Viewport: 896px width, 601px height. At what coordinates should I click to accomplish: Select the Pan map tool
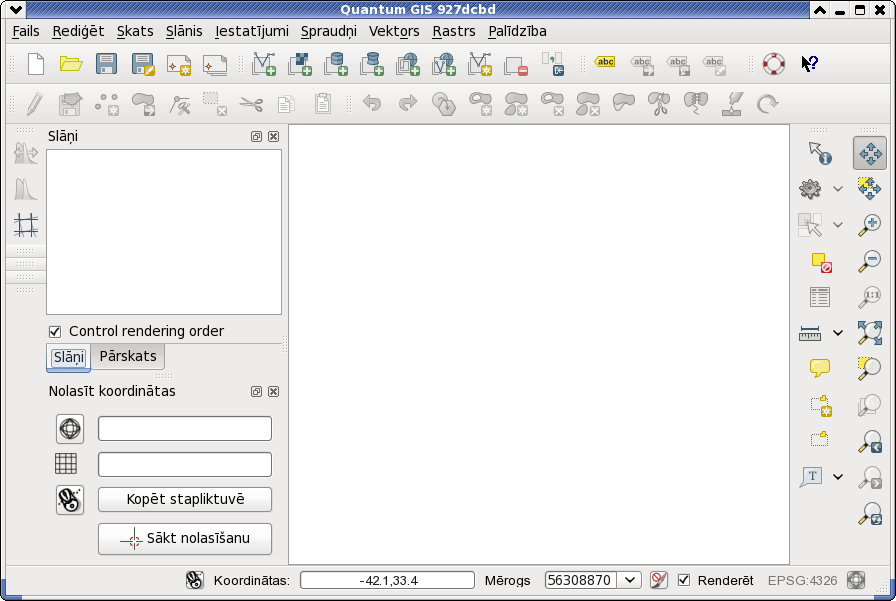point(870,153)
